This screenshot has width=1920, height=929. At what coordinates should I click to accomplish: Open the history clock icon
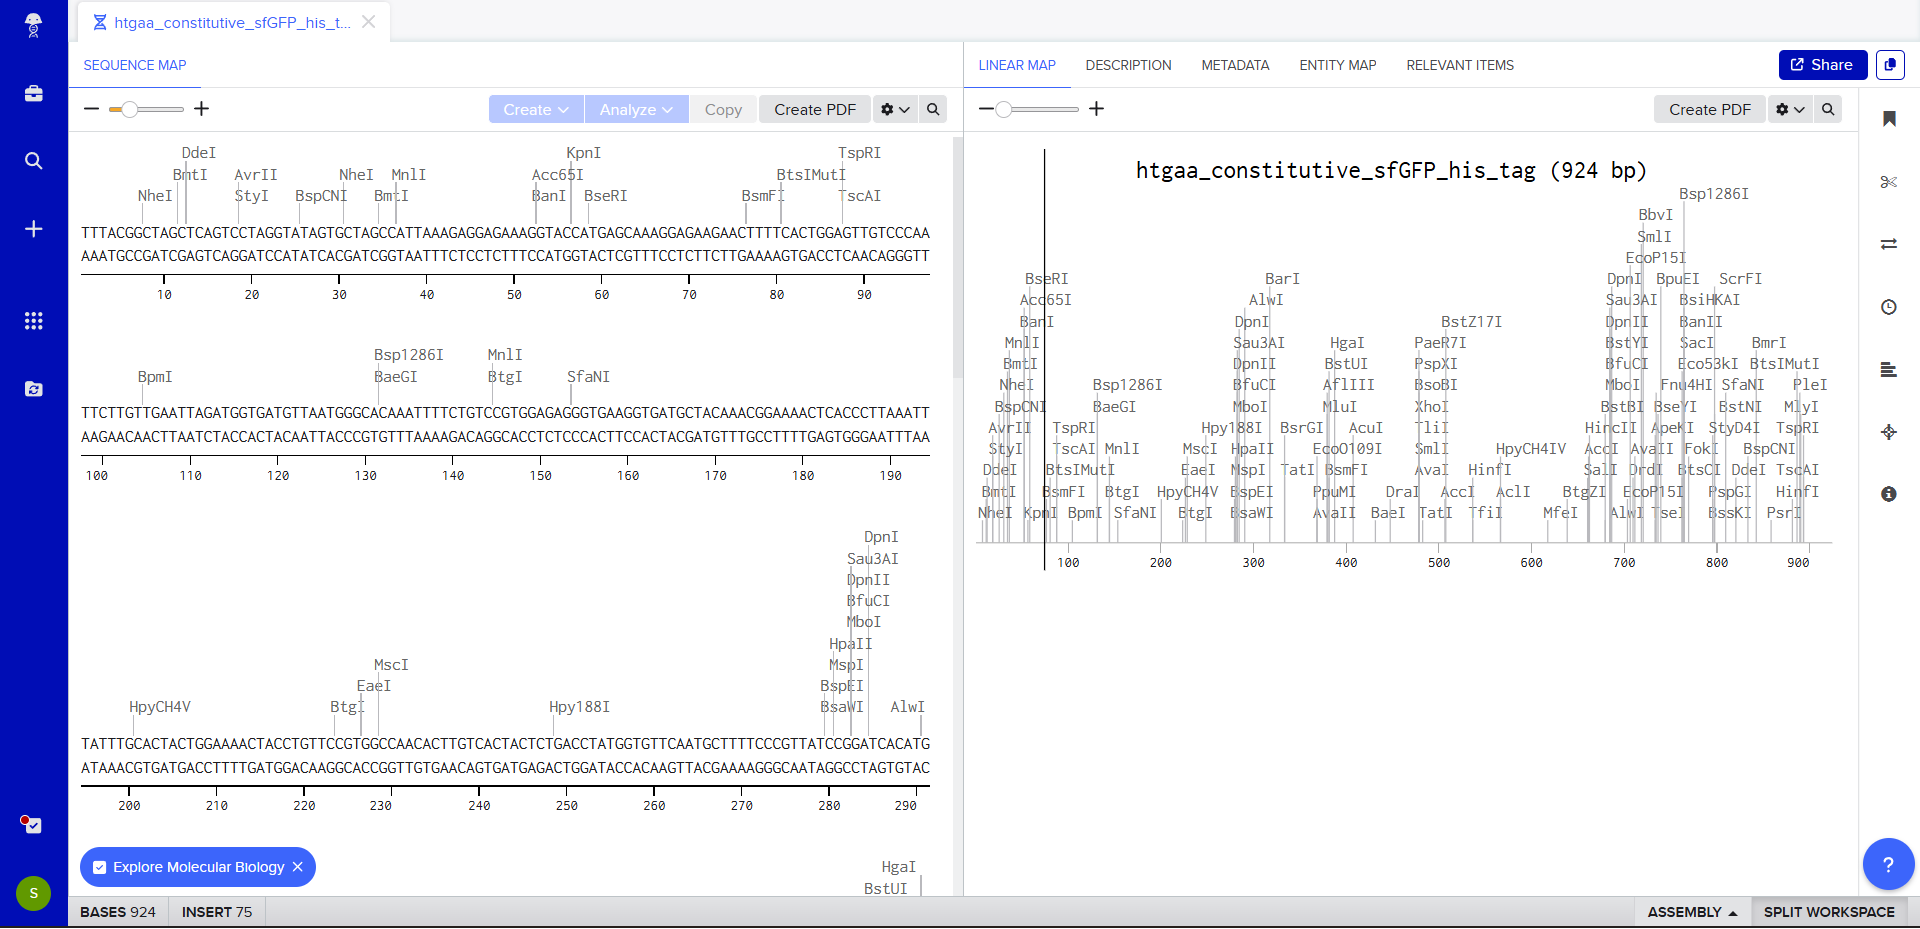coord(1888,307)
